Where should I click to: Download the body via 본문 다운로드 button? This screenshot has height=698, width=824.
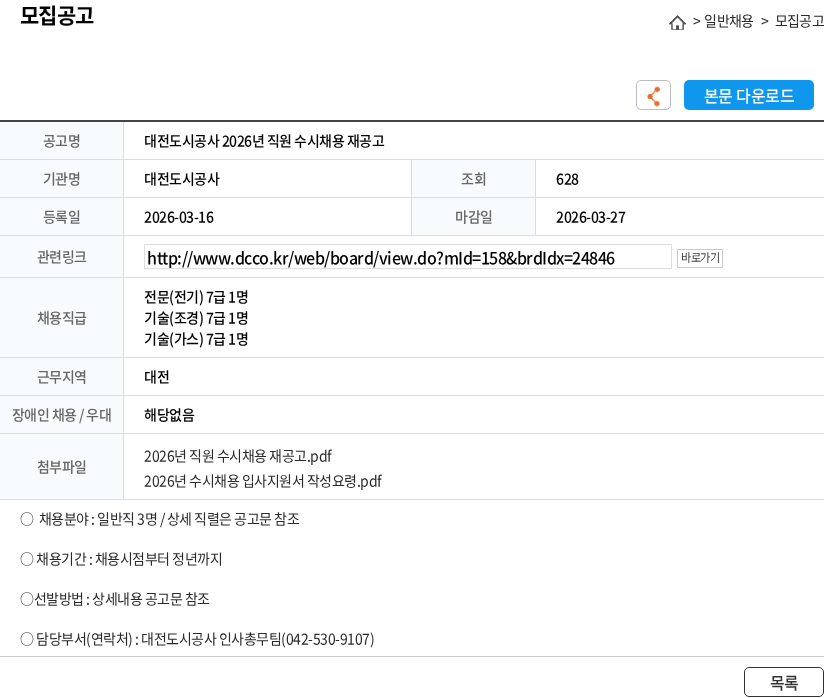pos(748,95)
